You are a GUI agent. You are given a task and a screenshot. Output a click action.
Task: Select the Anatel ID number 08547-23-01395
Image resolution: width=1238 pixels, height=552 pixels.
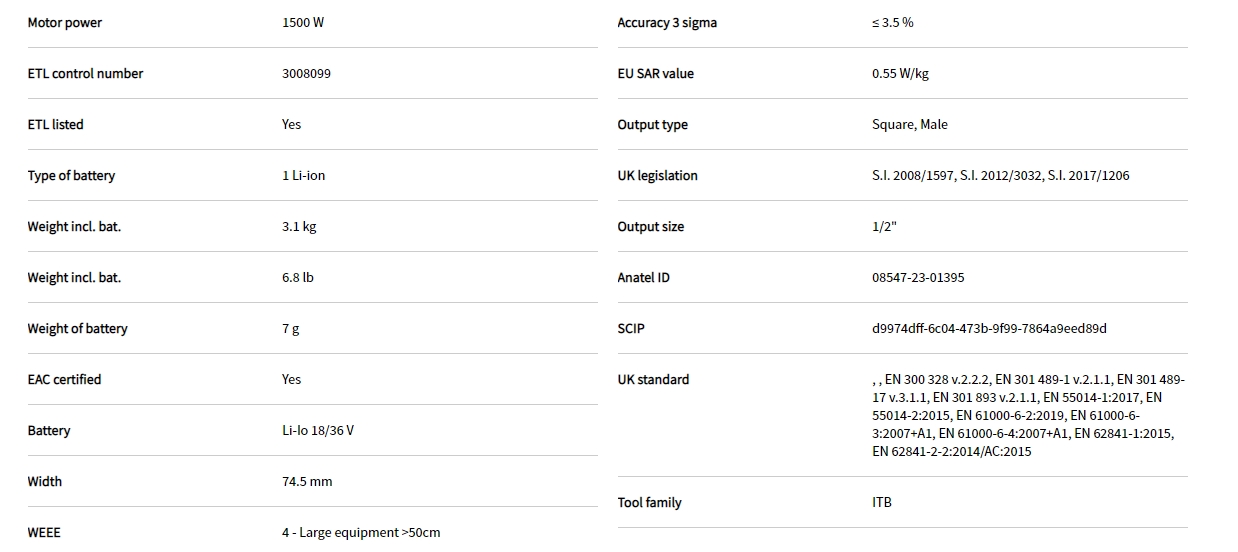tap(918, 278)
